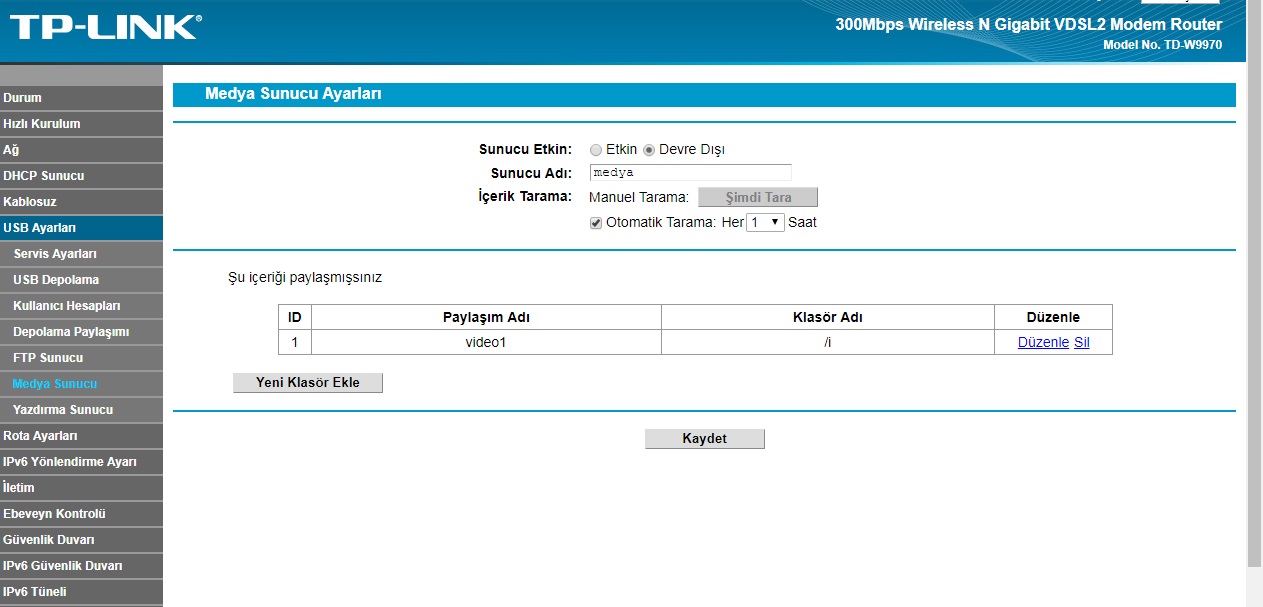Collapse the USB Ayarları menu section
1263x607 pixels.
81,228
